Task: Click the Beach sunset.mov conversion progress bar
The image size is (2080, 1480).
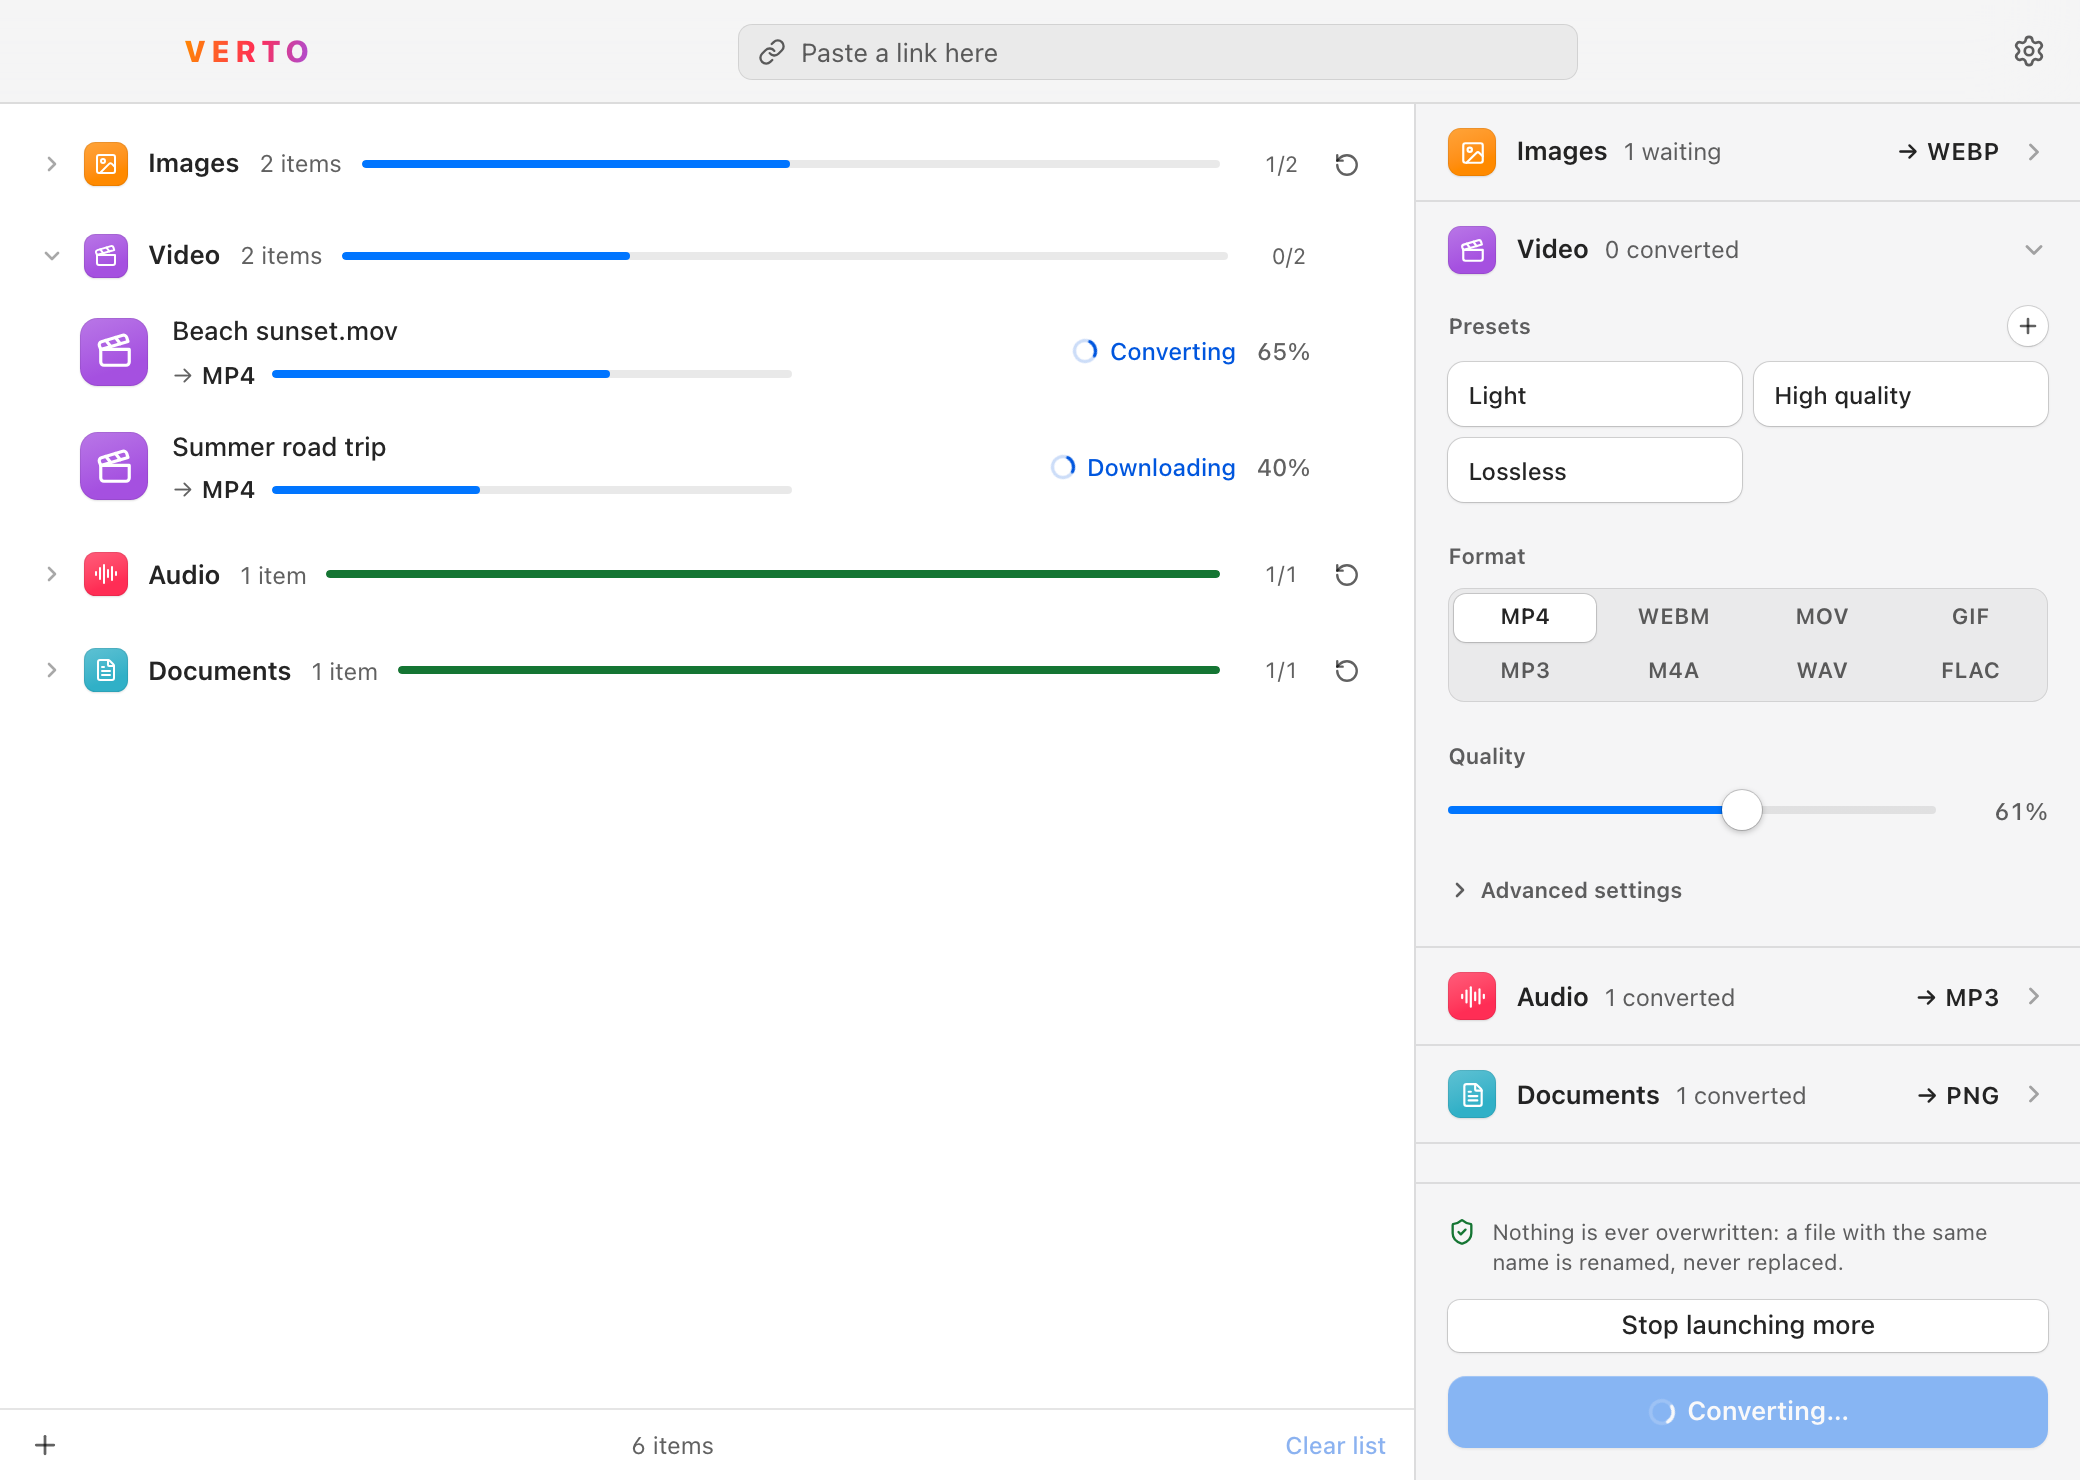Action: point(532,374)
